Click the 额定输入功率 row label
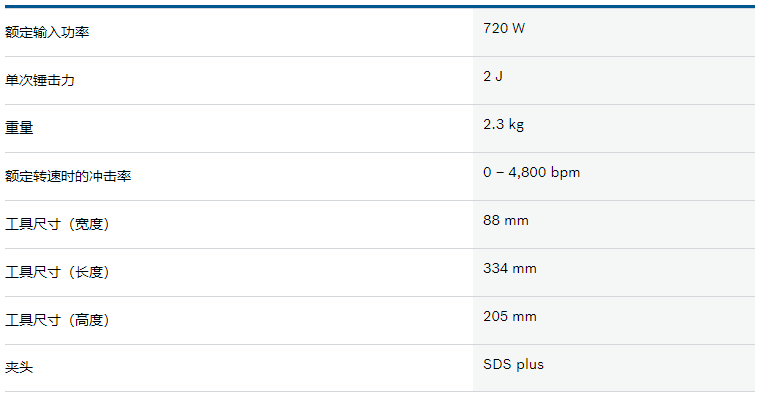 click(47, 32)
